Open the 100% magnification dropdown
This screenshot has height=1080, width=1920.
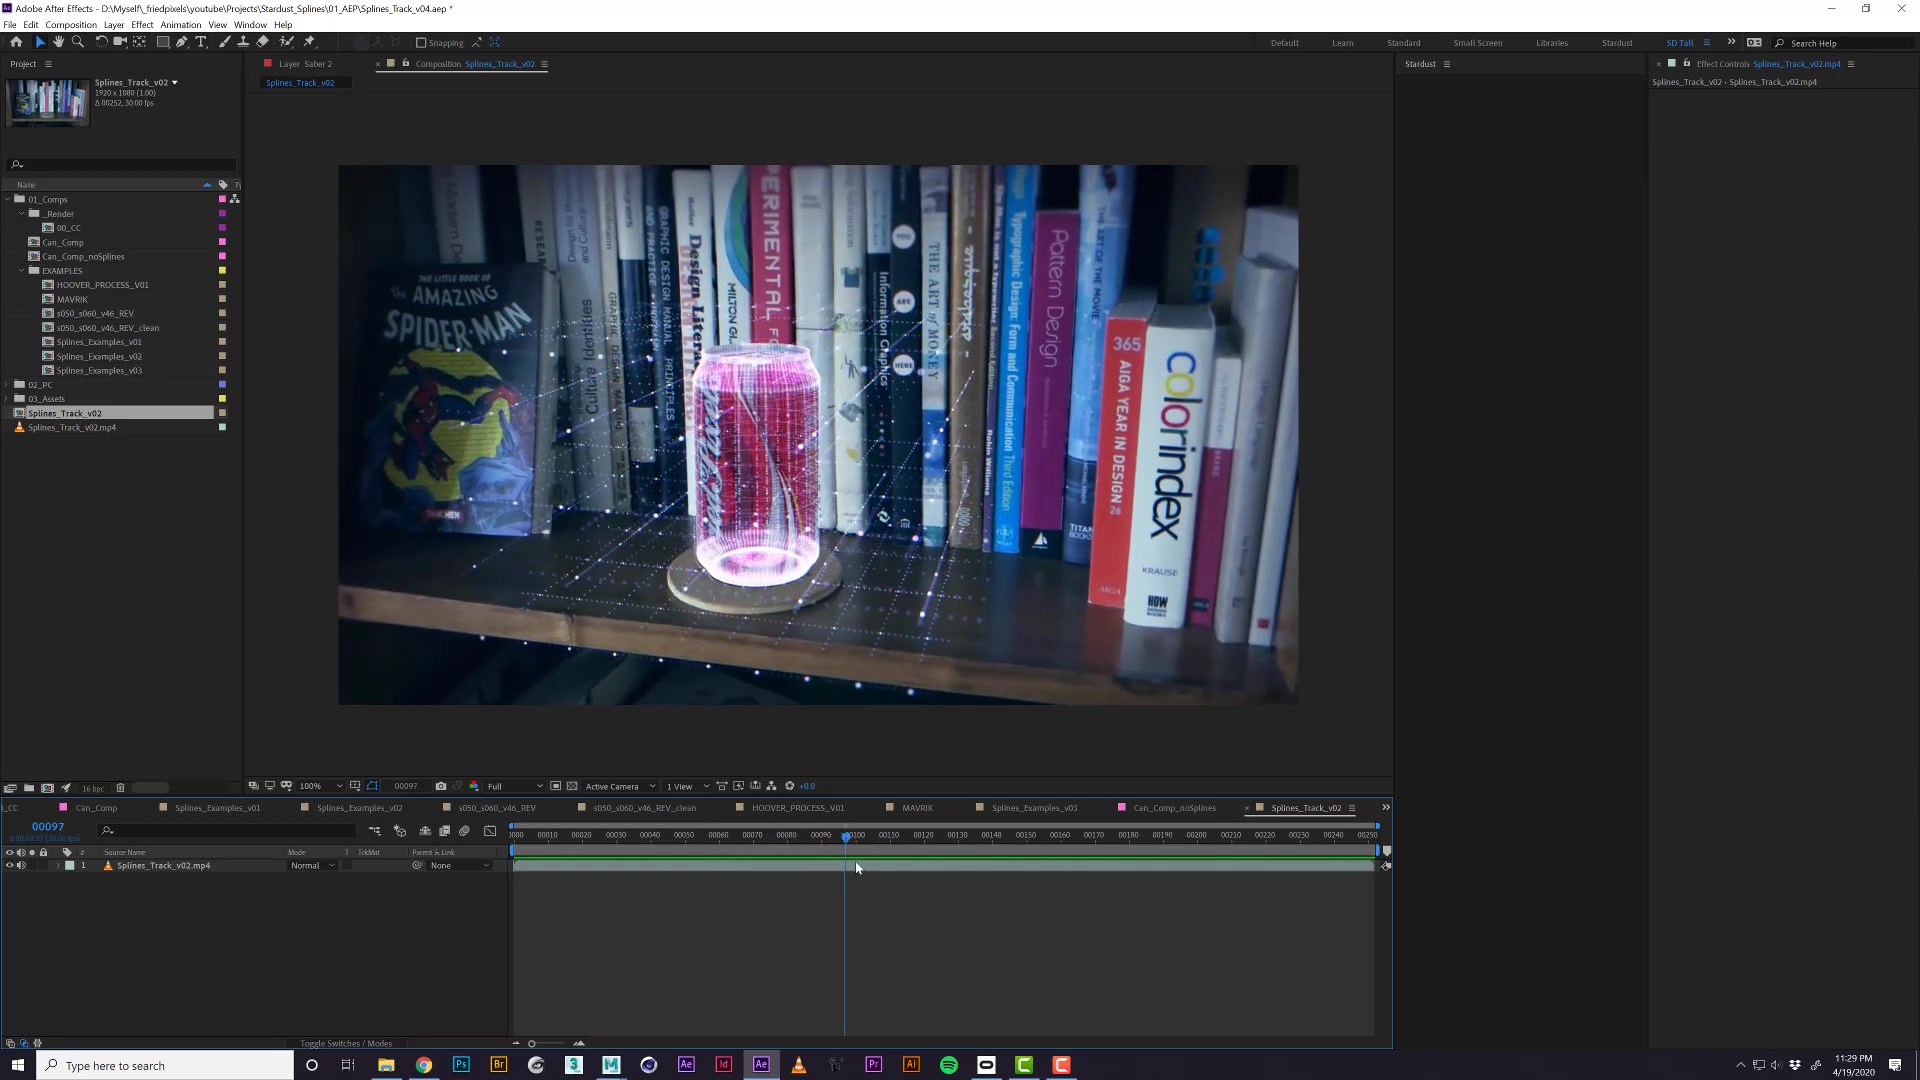pyautogui.click(x=321, y=786)
